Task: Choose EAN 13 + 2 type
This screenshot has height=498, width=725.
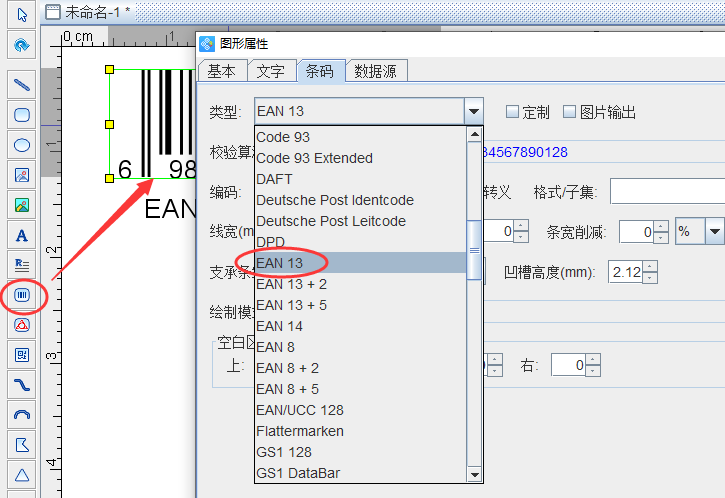Action: [361, 284]
